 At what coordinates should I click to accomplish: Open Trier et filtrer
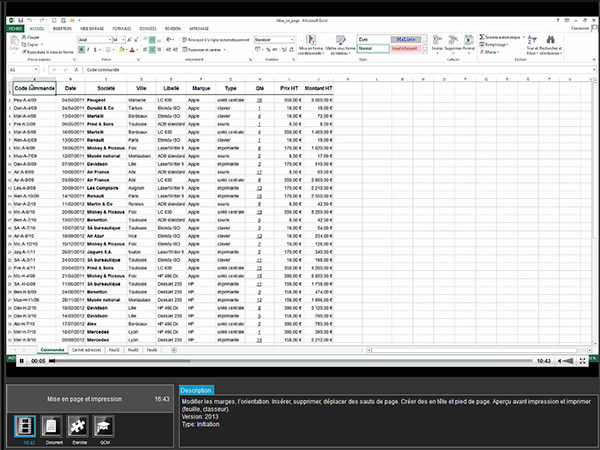tap(532, 45)
